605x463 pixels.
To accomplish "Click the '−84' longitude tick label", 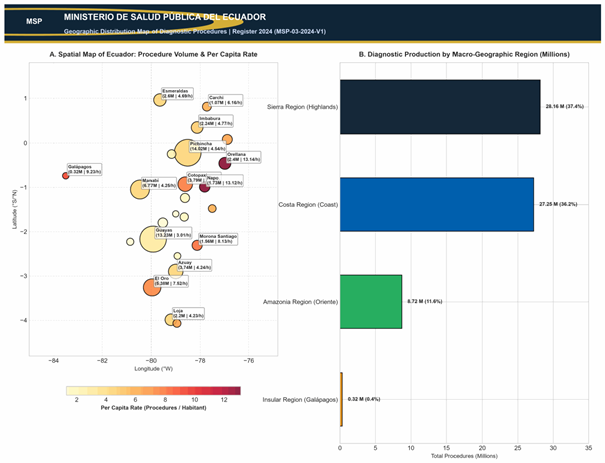I will 53,361.
